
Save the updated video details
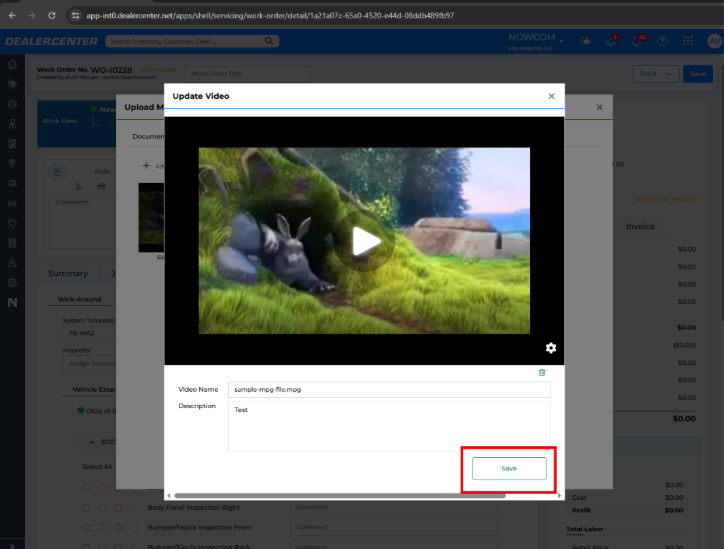[509, 468]
